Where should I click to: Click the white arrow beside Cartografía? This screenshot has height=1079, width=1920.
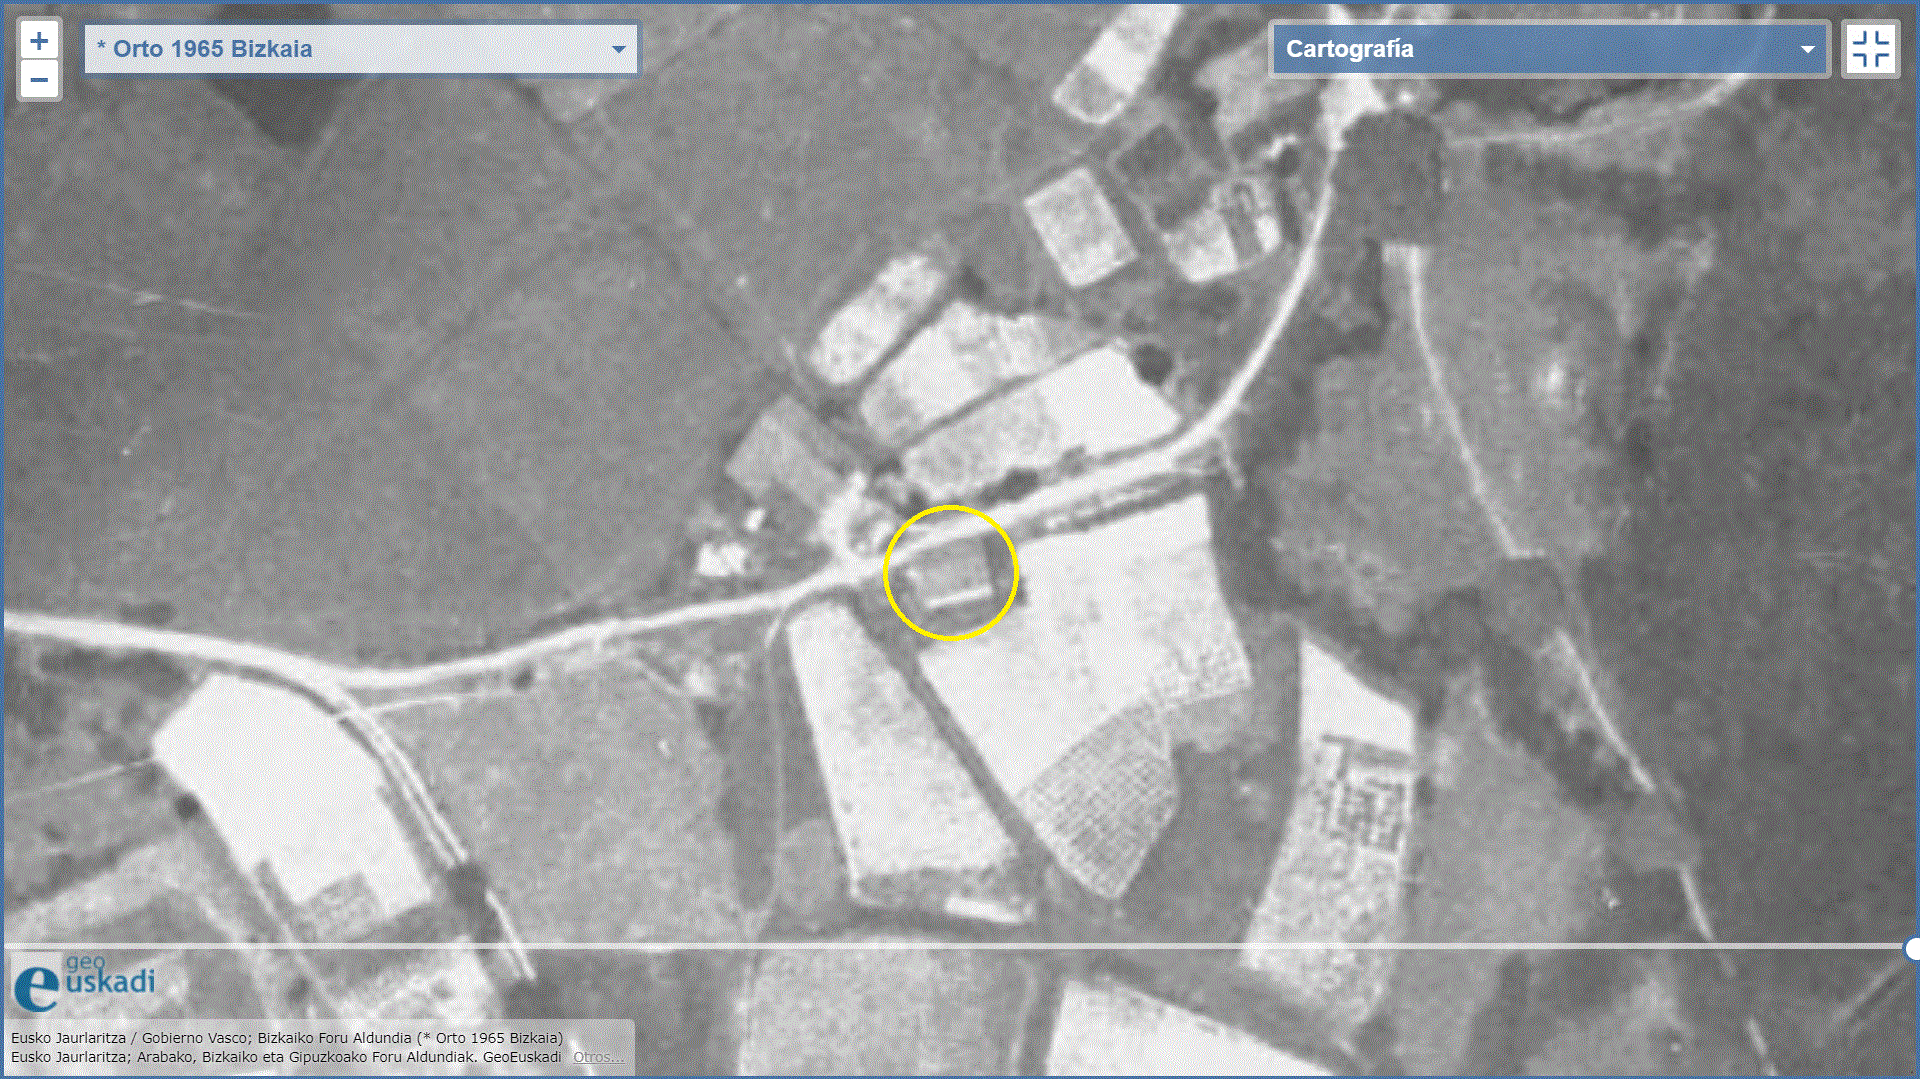point(1807,49)
